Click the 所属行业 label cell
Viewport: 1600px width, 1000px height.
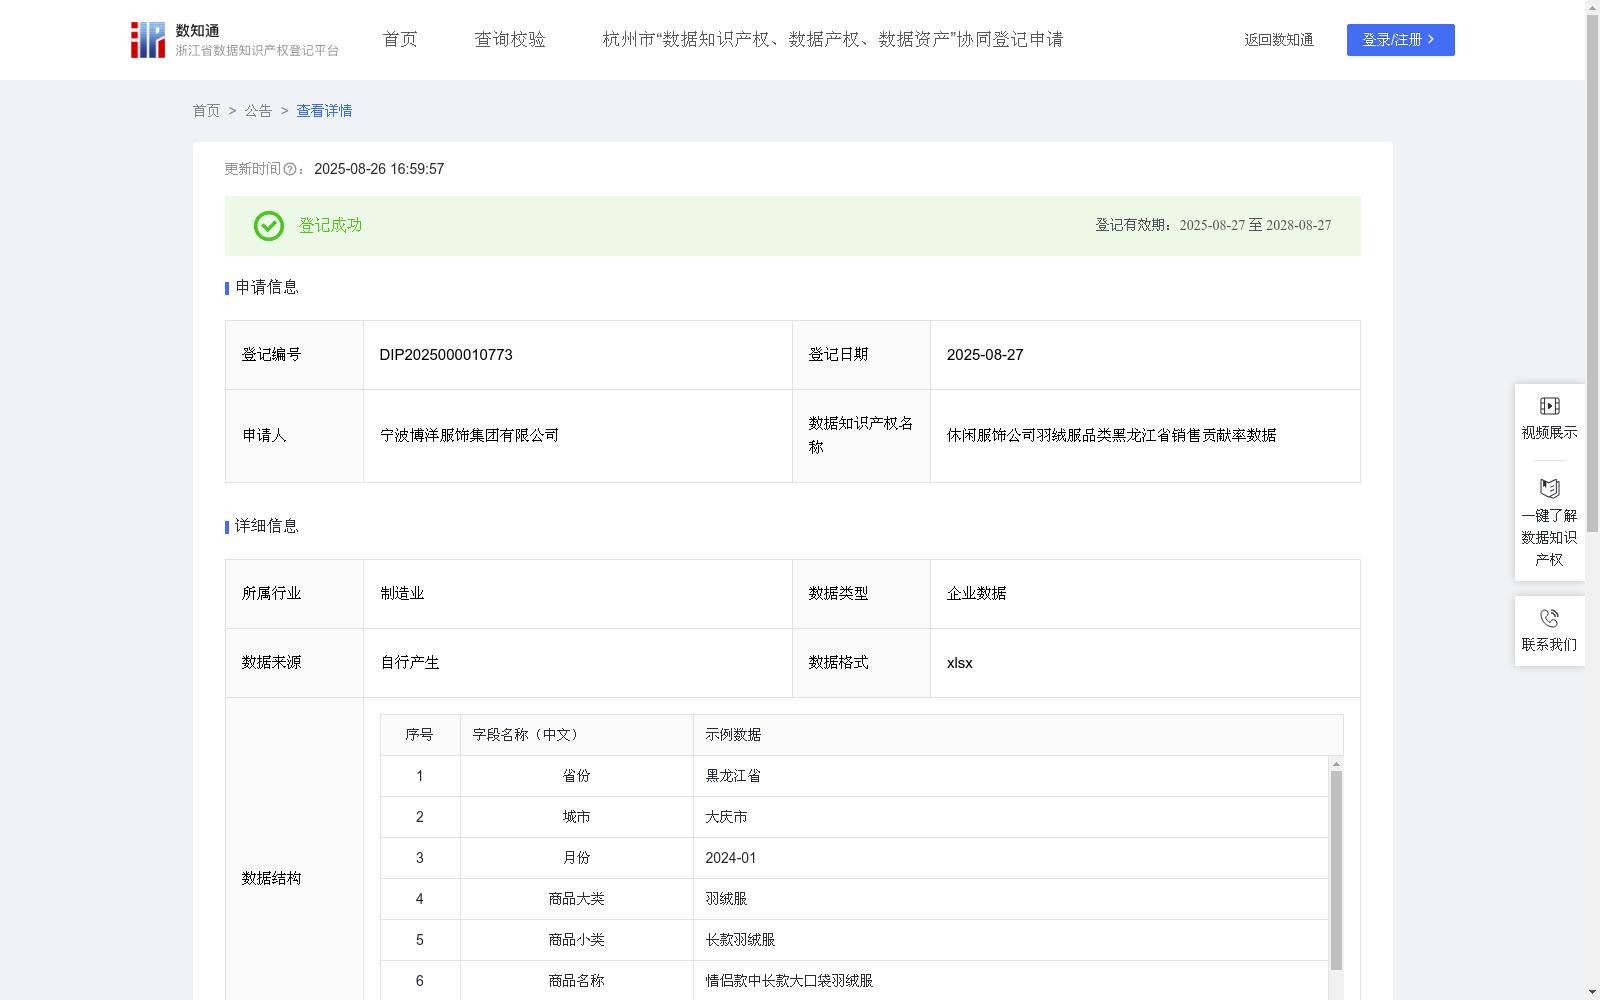294,594
